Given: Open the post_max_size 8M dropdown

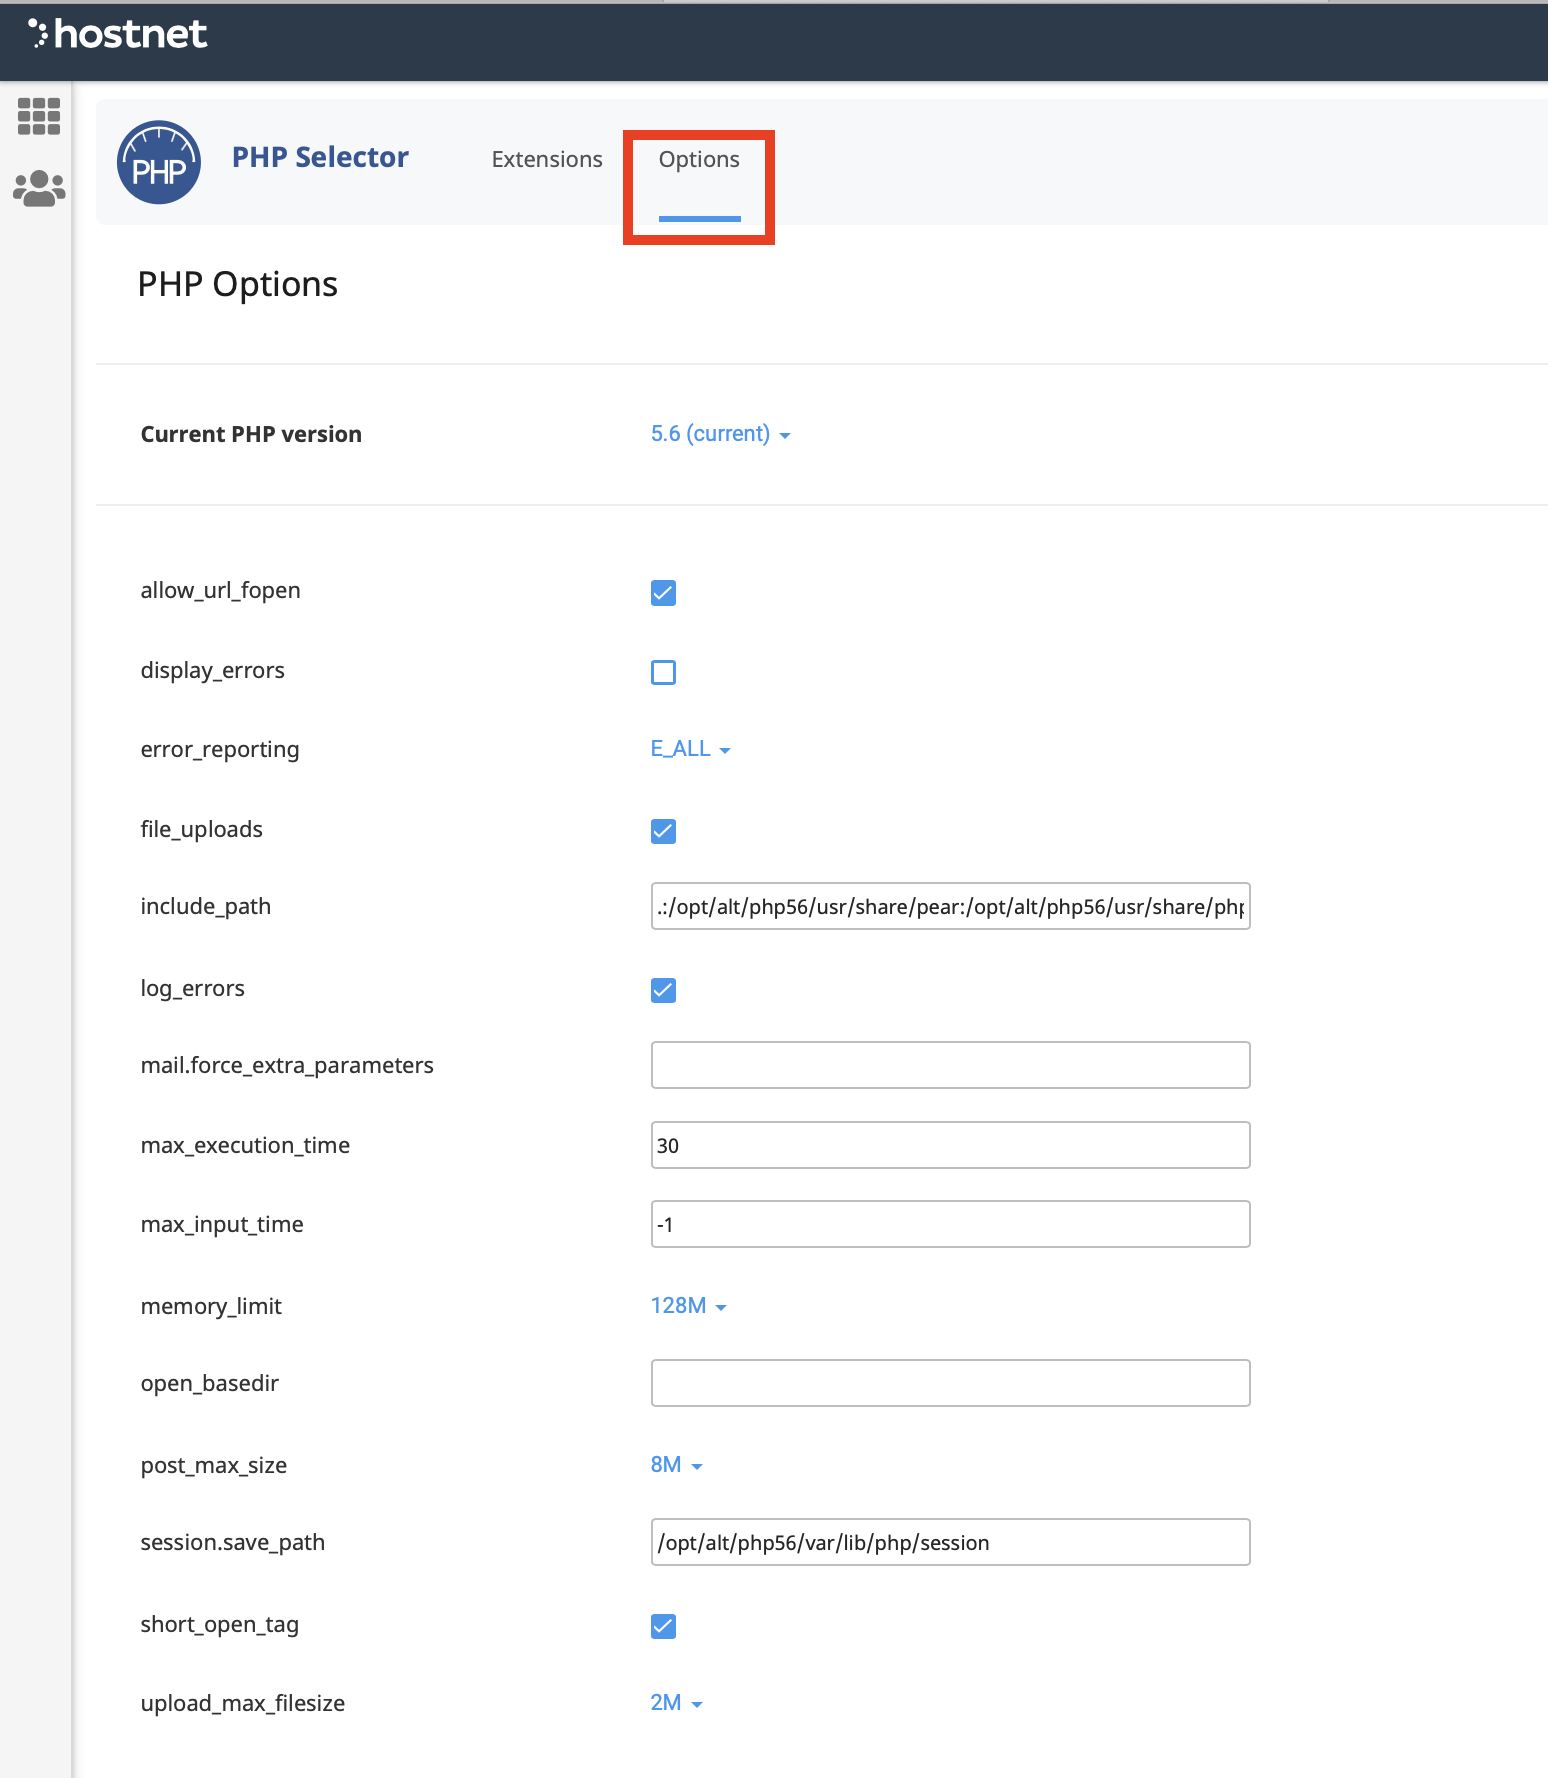Looking at the screenshot, I should click(x=676, y=1465).
